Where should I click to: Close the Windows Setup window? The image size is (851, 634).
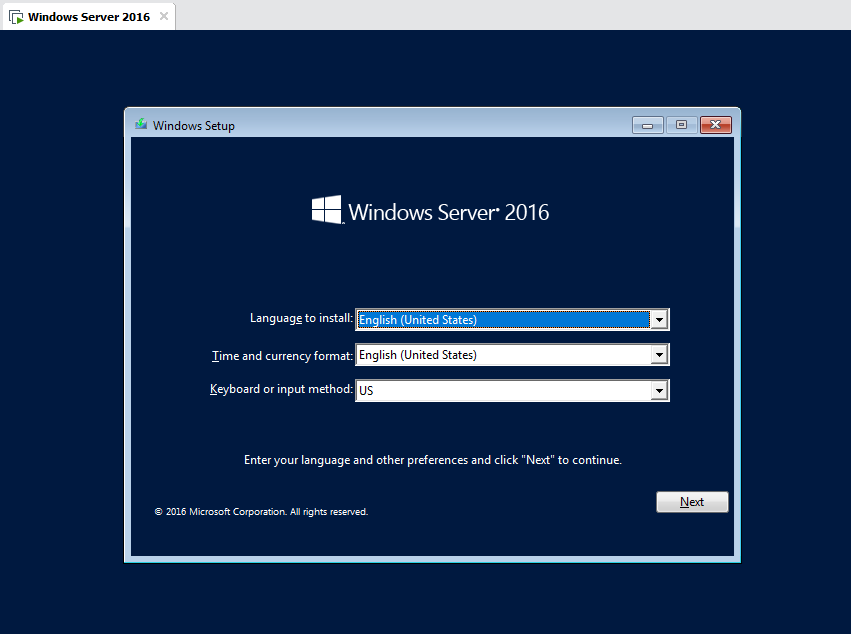(716, 125)
